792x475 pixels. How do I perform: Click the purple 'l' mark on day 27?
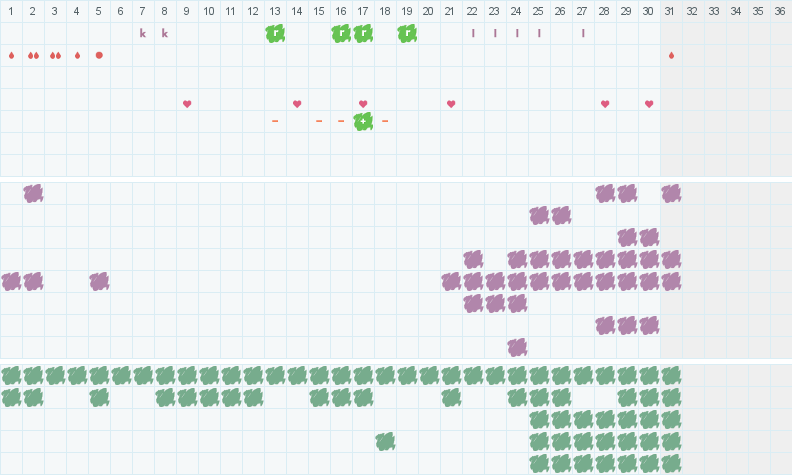click(583, 34)
